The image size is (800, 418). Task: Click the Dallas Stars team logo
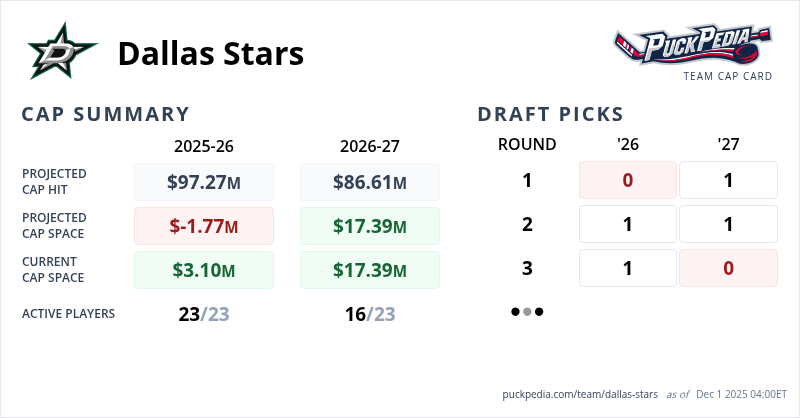[x=62, y=52]
